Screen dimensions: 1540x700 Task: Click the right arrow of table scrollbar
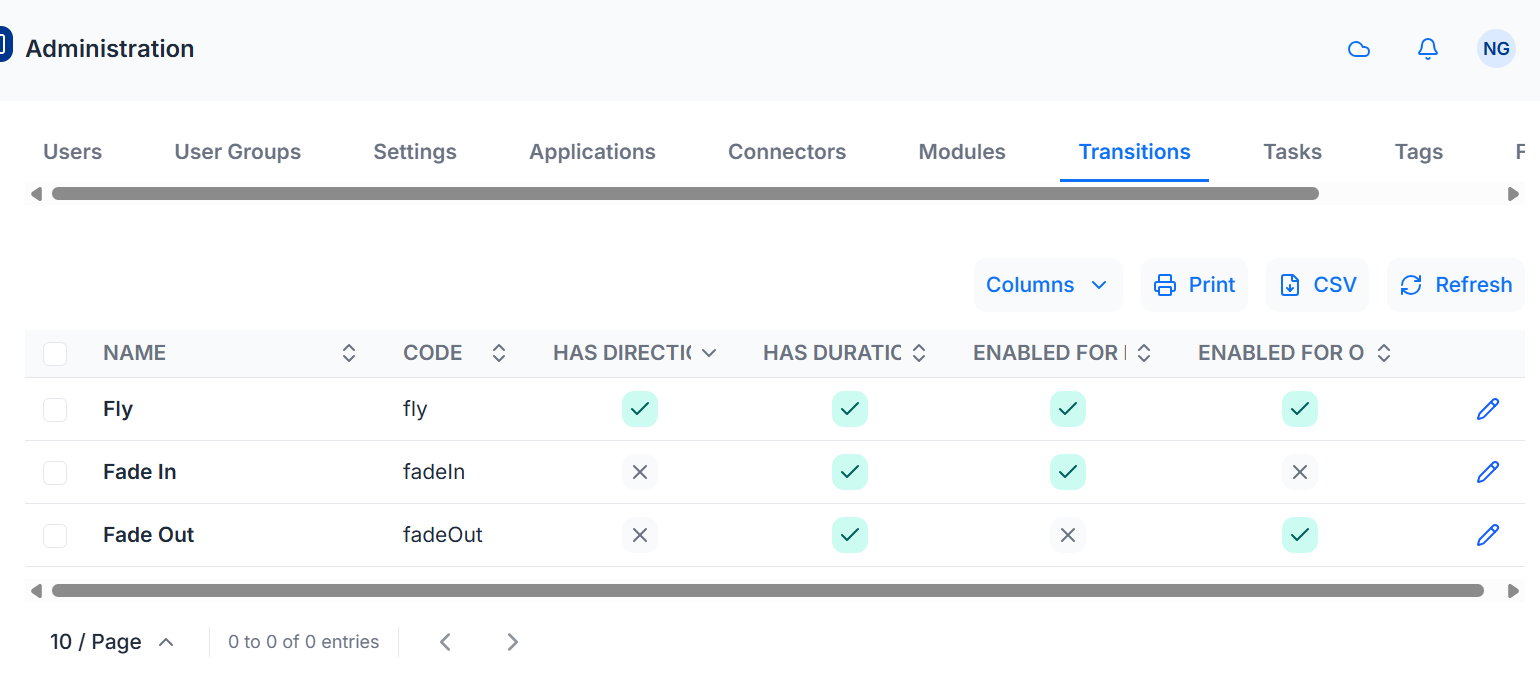point(1514,591)
